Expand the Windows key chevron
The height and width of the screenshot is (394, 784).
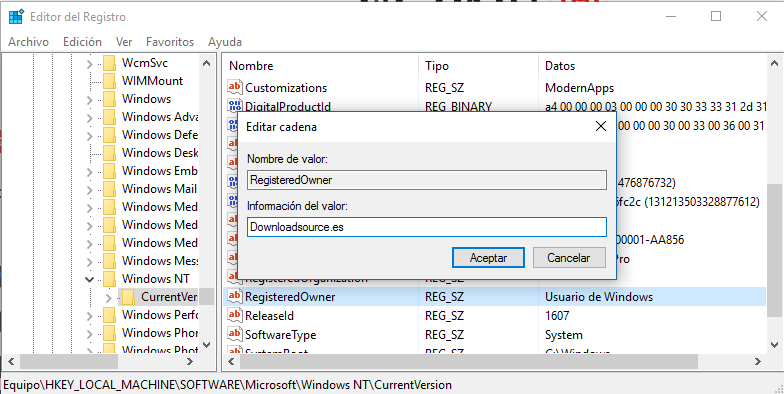(x=90, y=100)
